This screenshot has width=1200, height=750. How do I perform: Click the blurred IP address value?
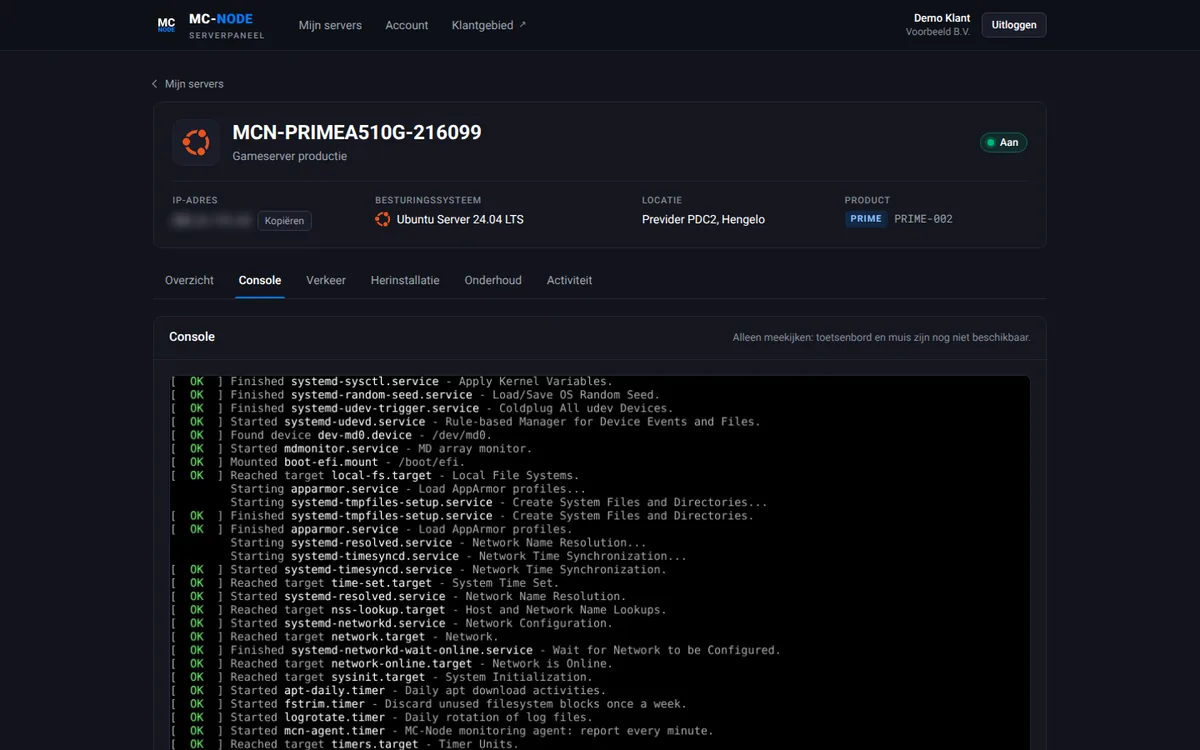211,220
